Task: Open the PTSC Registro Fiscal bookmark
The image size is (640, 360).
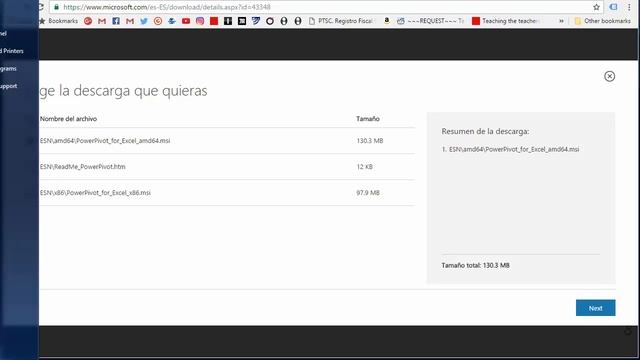Action: 340,21
